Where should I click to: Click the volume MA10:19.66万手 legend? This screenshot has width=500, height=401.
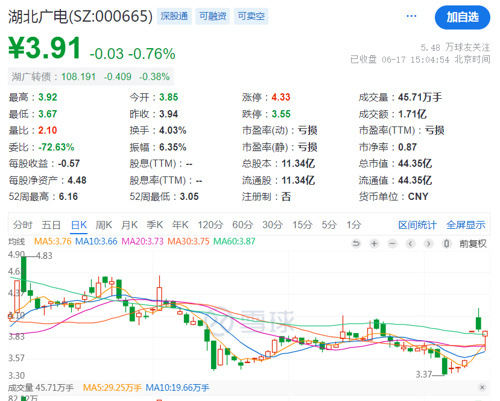click(x=177, y=388)
